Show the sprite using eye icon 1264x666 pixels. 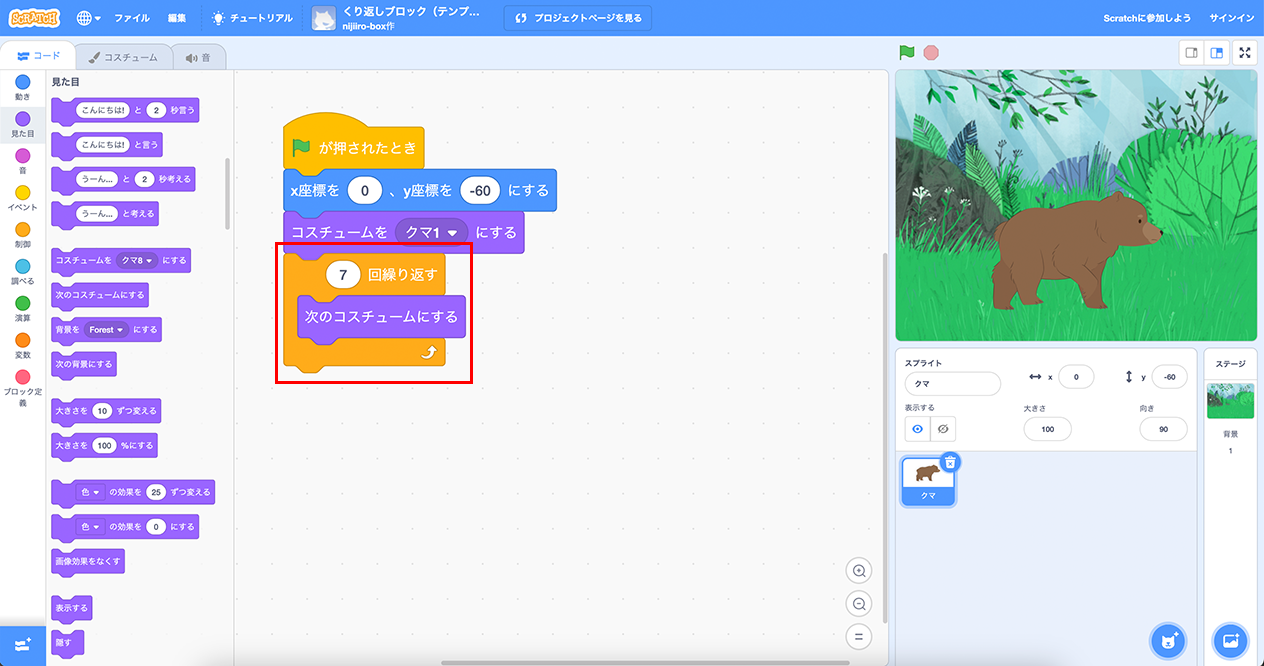pos(917,429)
